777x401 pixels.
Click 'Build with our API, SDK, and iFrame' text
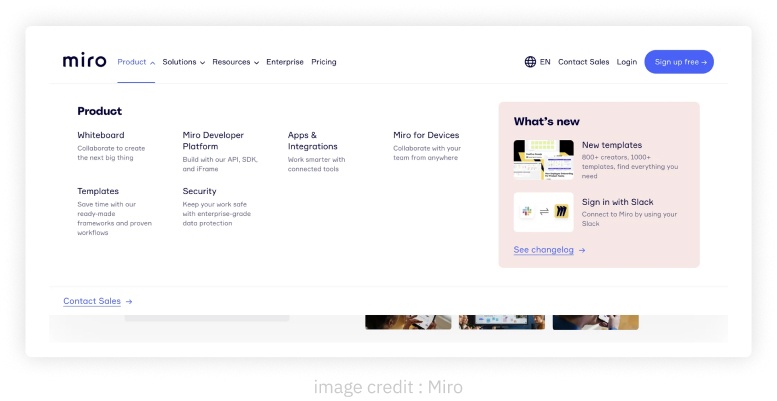coord(220,165)
